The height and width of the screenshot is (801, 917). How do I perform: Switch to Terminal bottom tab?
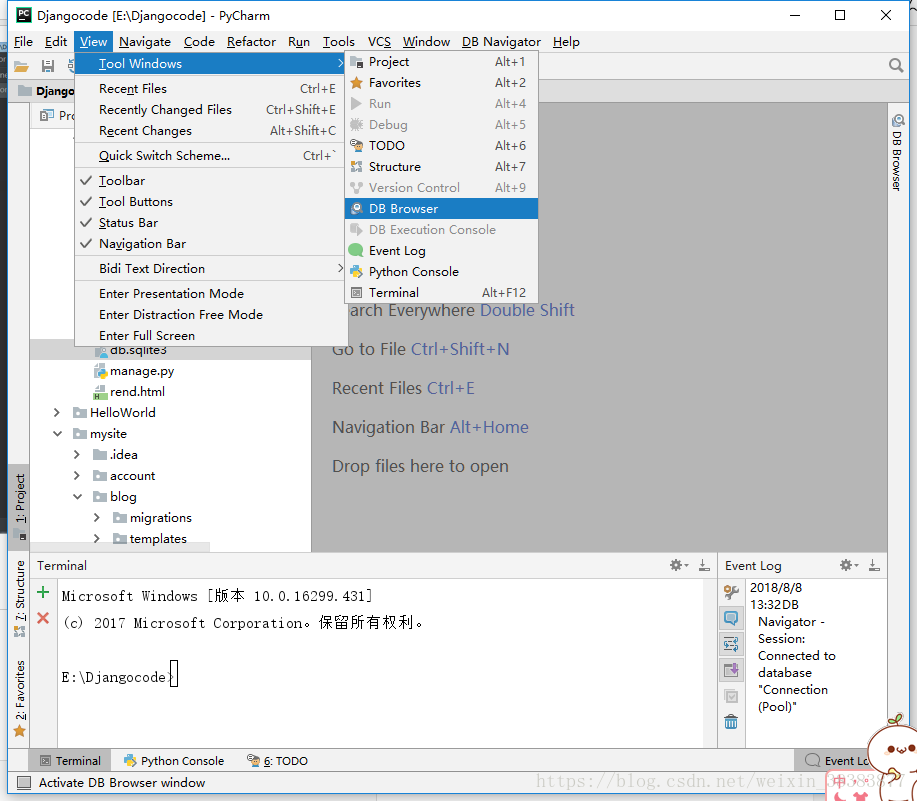pos(70,761)
